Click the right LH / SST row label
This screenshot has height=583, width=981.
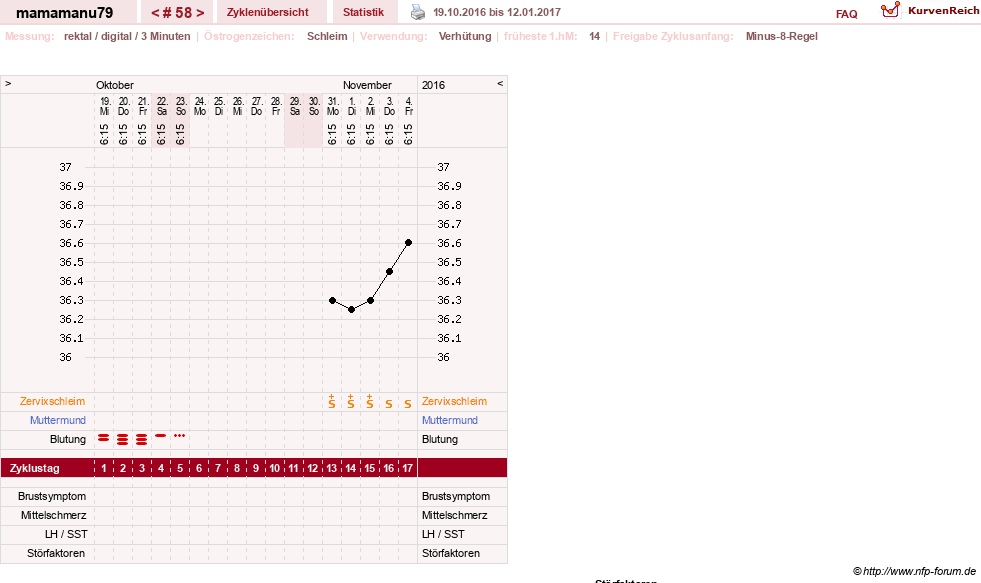443,534
